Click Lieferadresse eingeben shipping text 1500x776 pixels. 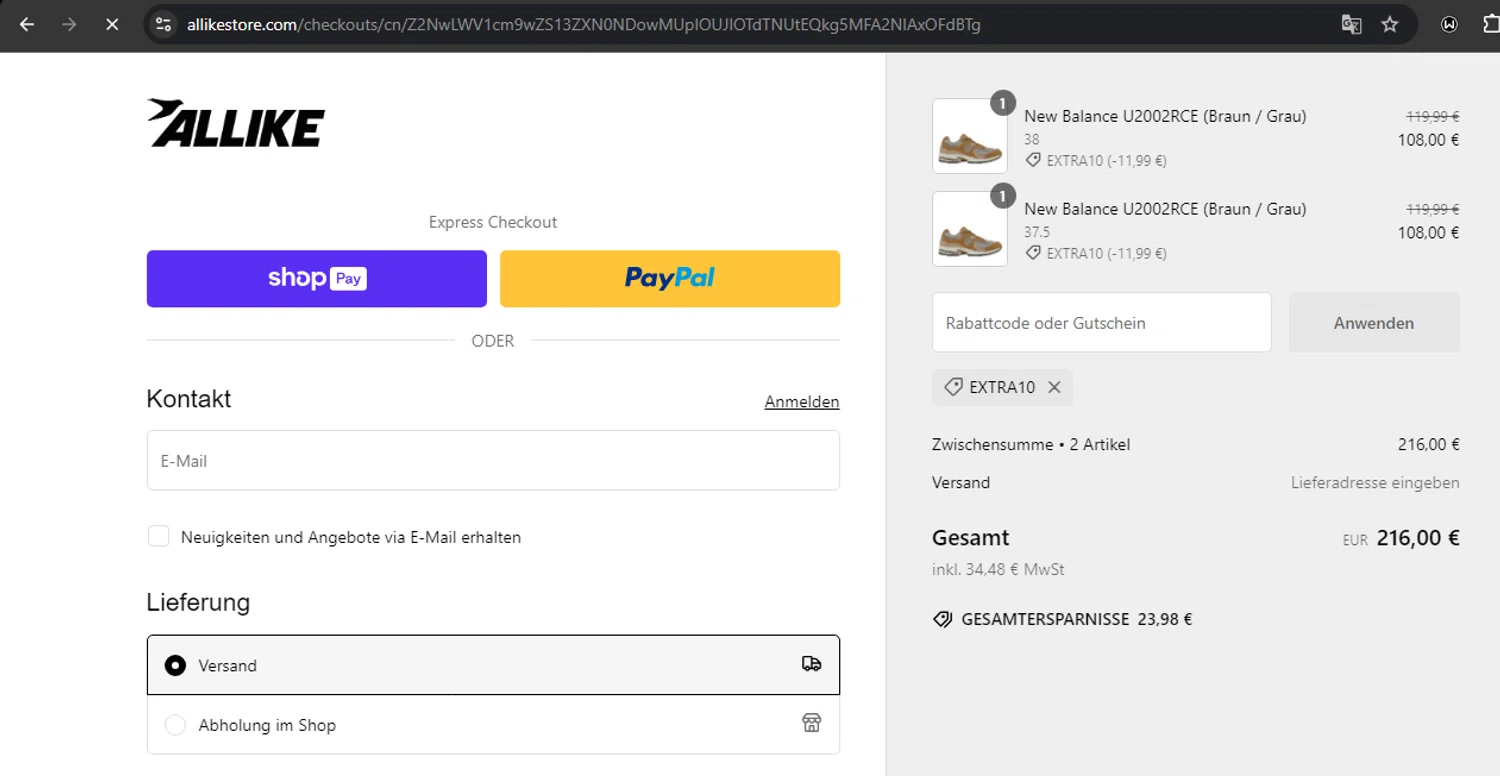[1375, 483]
